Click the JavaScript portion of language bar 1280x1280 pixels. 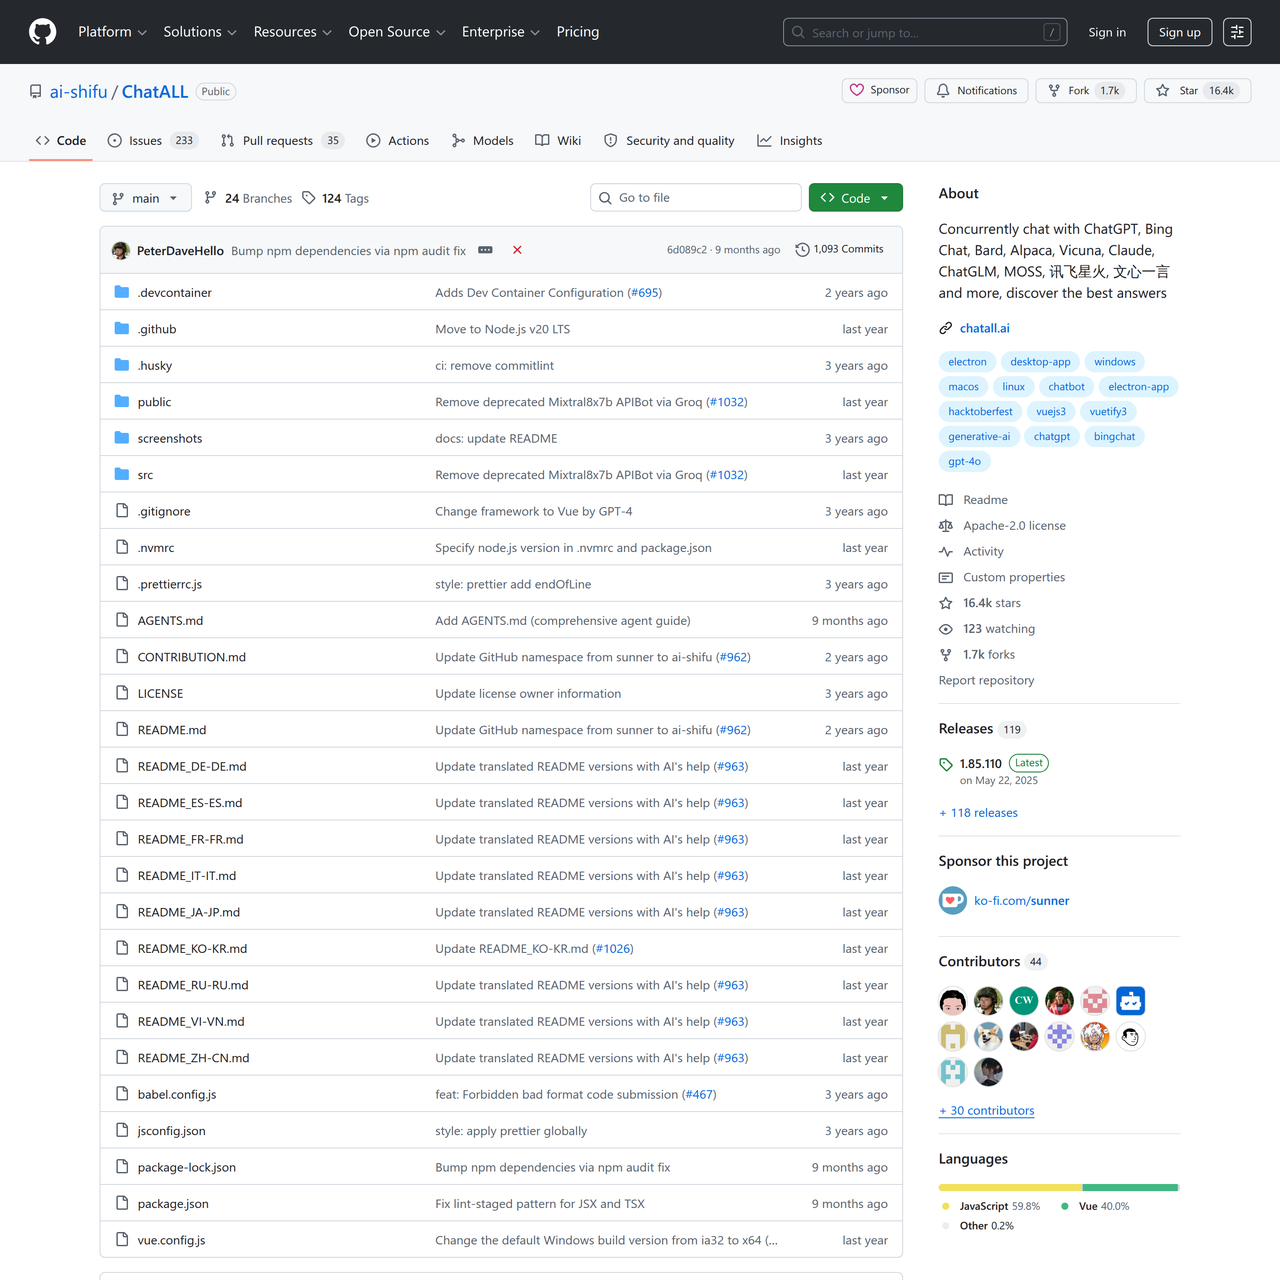(x=1010, y=1188)
